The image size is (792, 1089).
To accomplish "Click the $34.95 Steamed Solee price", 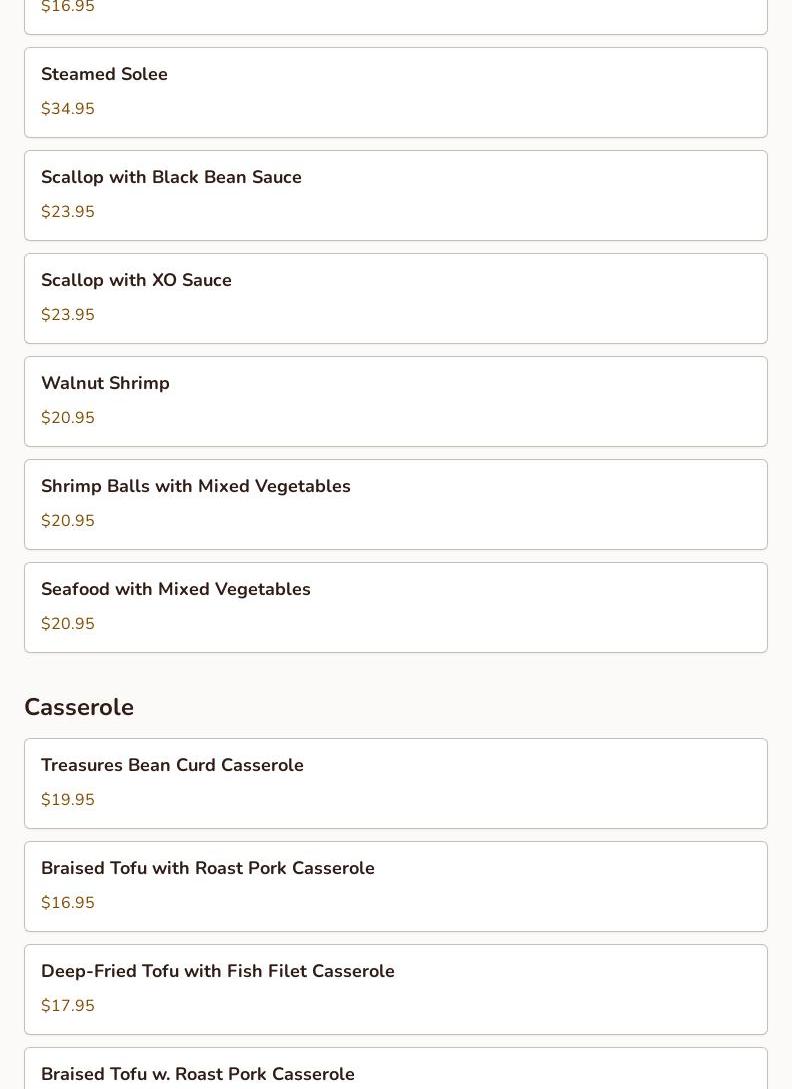I will pos(68,109).
